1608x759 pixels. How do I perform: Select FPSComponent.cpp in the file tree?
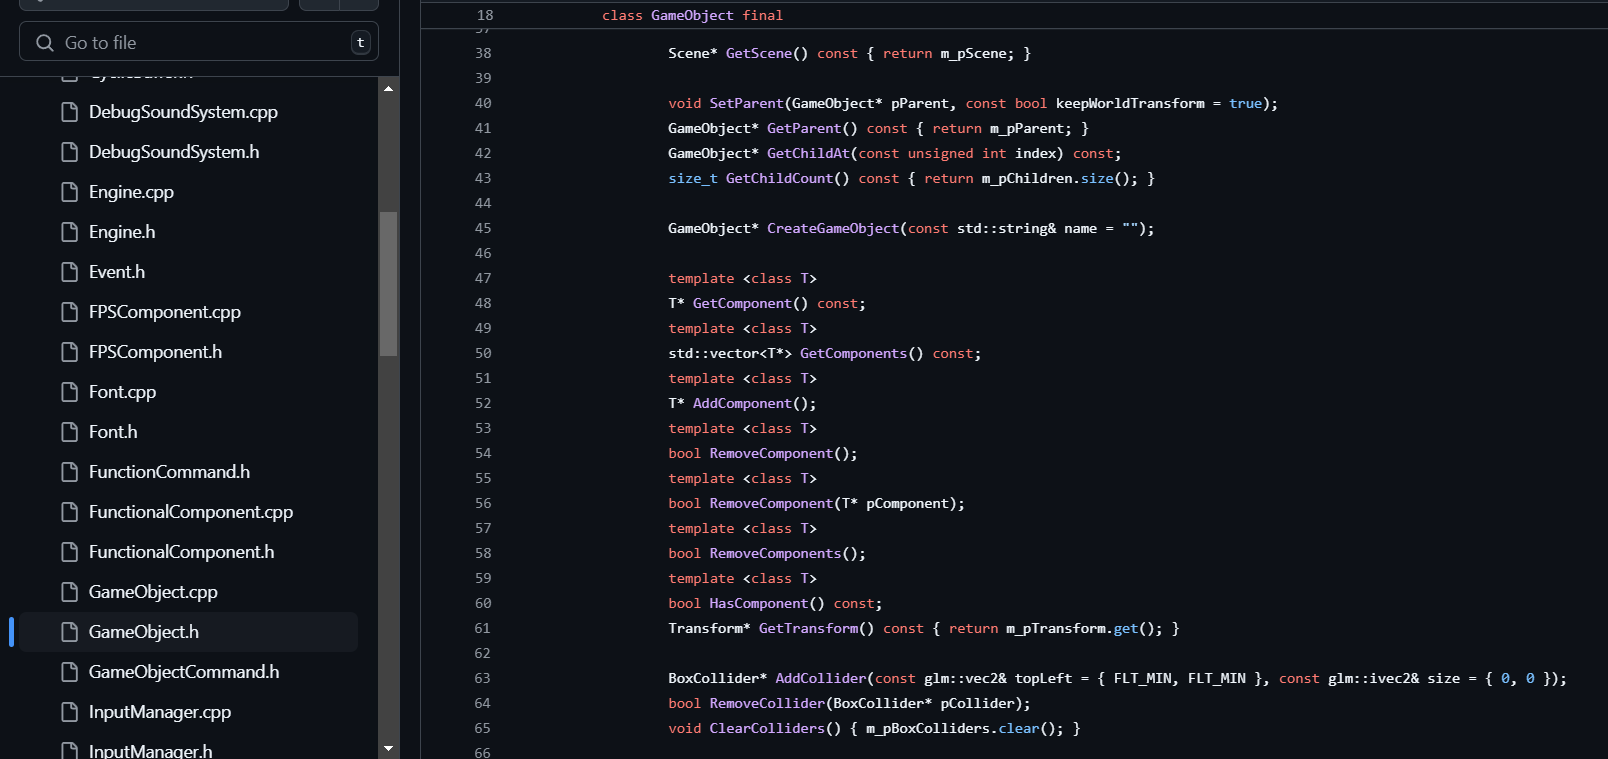(165, 312)
